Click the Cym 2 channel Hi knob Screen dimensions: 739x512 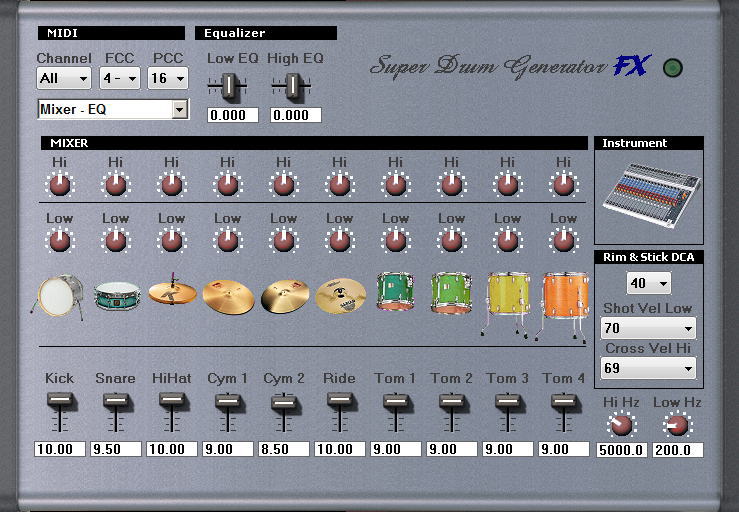click(284, 184)
